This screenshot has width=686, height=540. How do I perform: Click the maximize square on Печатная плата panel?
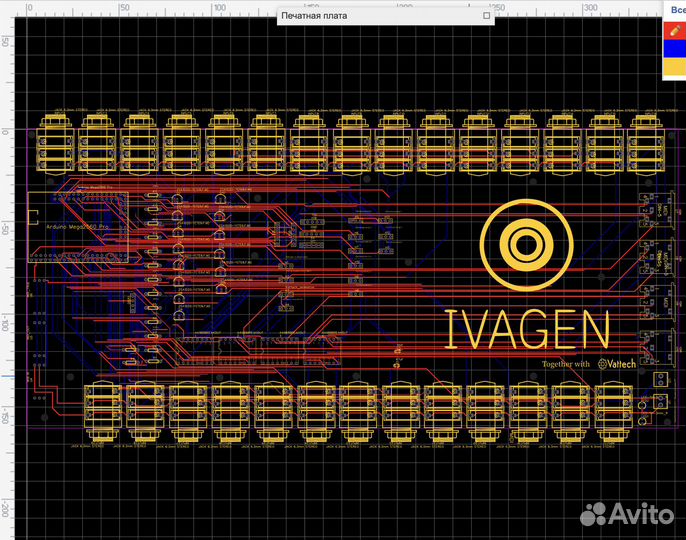click(x=487, y=15)
